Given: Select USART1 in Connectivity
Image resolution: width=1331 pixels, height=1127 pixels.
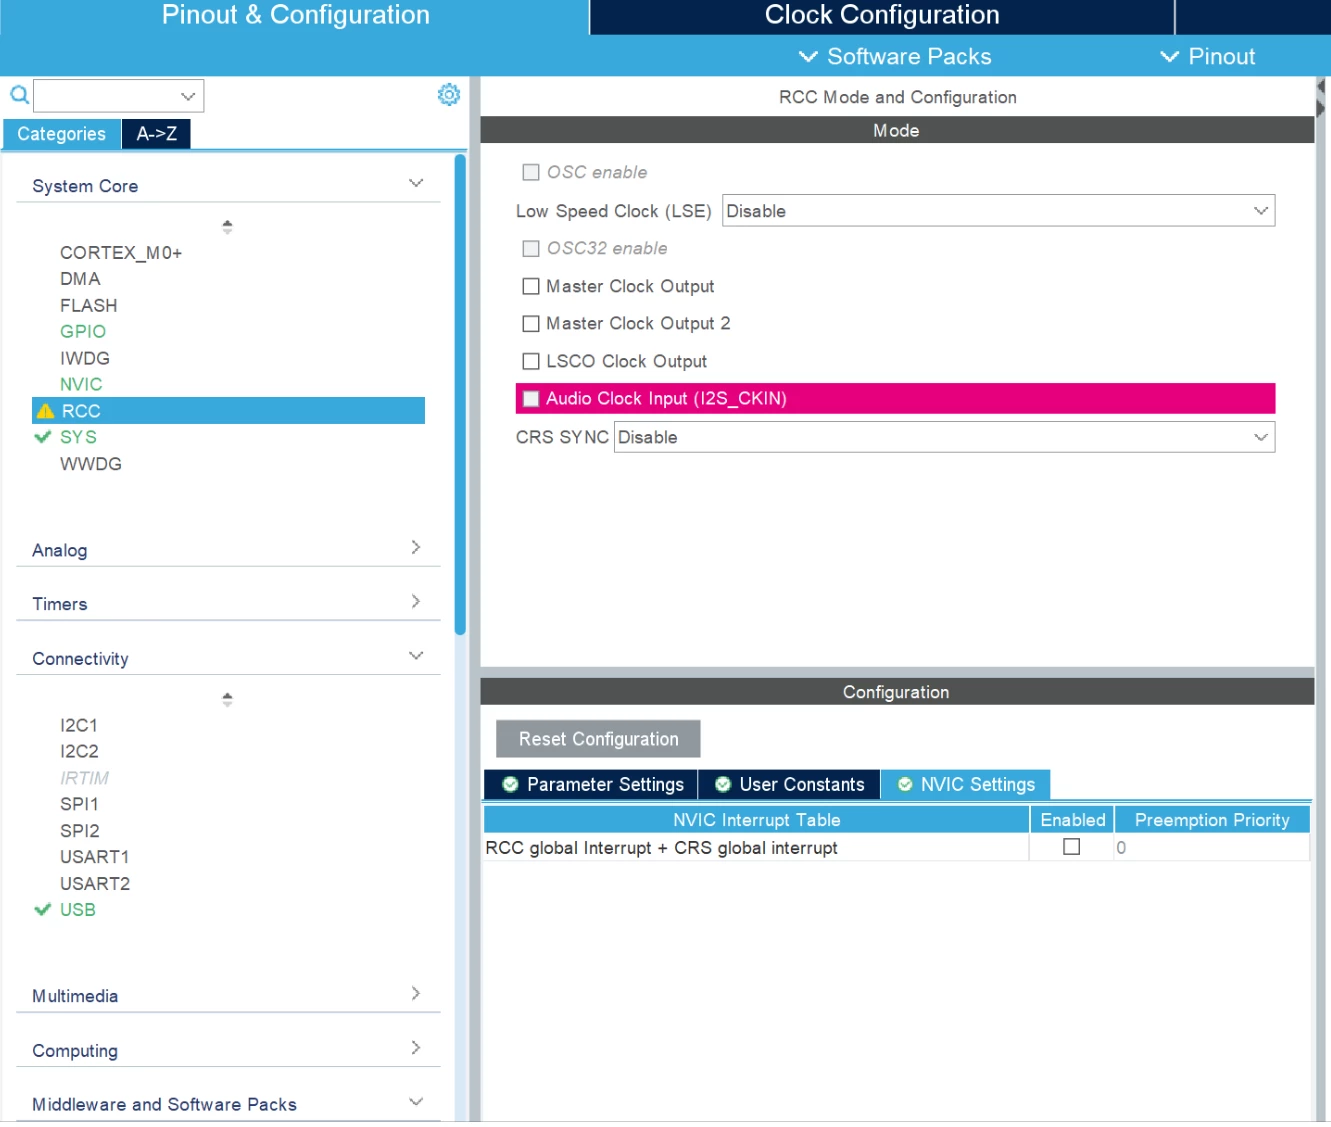Looking at the screenshot, I should click(x=94, y=857).
